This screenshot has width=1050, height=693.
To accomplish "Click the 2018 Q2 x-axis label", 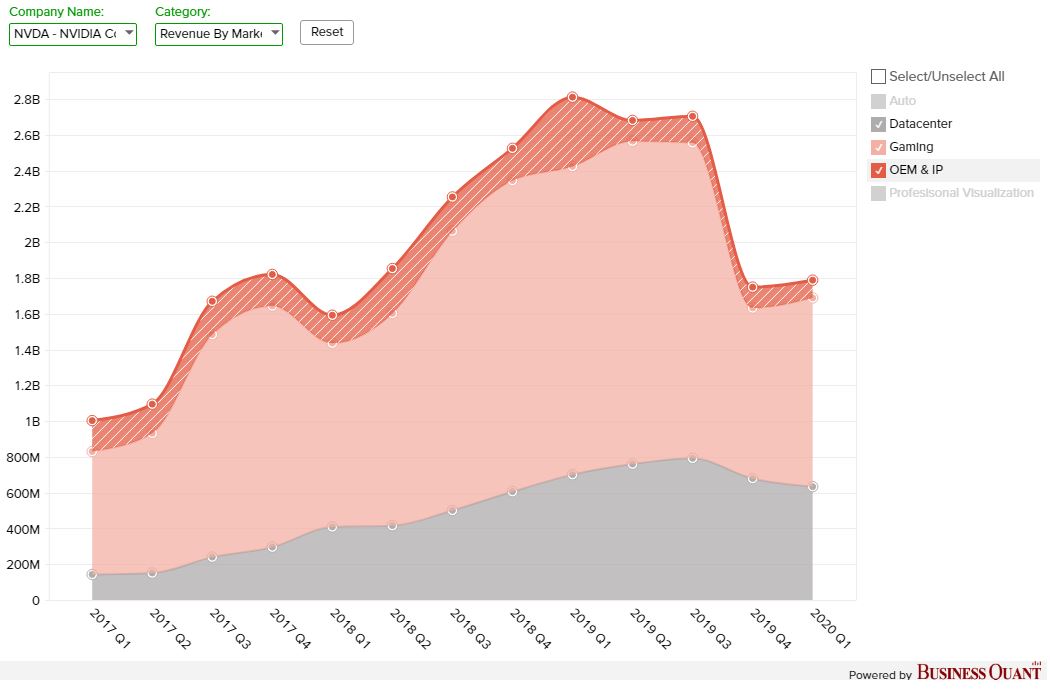I will 410,629.
